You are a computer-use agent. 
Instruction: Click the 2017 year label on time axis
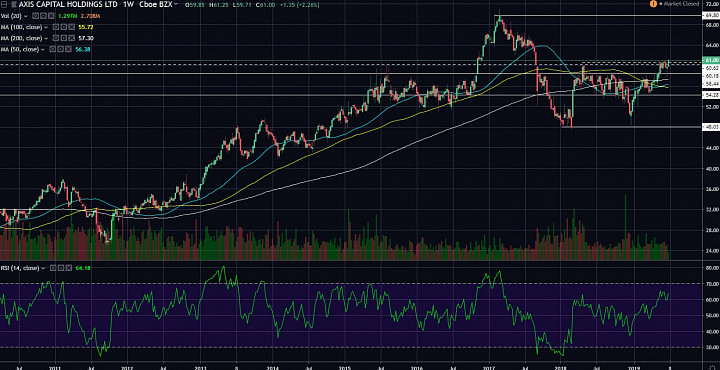pos(489,367)
